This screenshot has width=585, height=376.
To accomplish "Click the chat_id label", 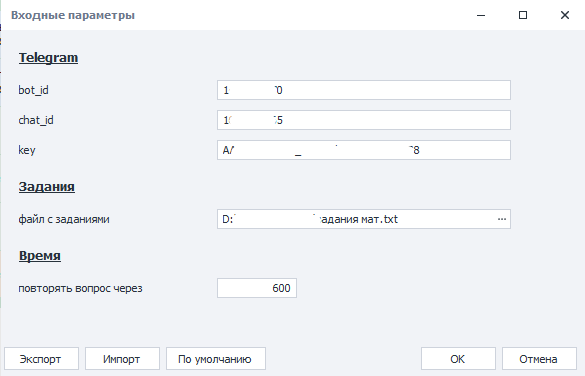I will click(36, 120).
